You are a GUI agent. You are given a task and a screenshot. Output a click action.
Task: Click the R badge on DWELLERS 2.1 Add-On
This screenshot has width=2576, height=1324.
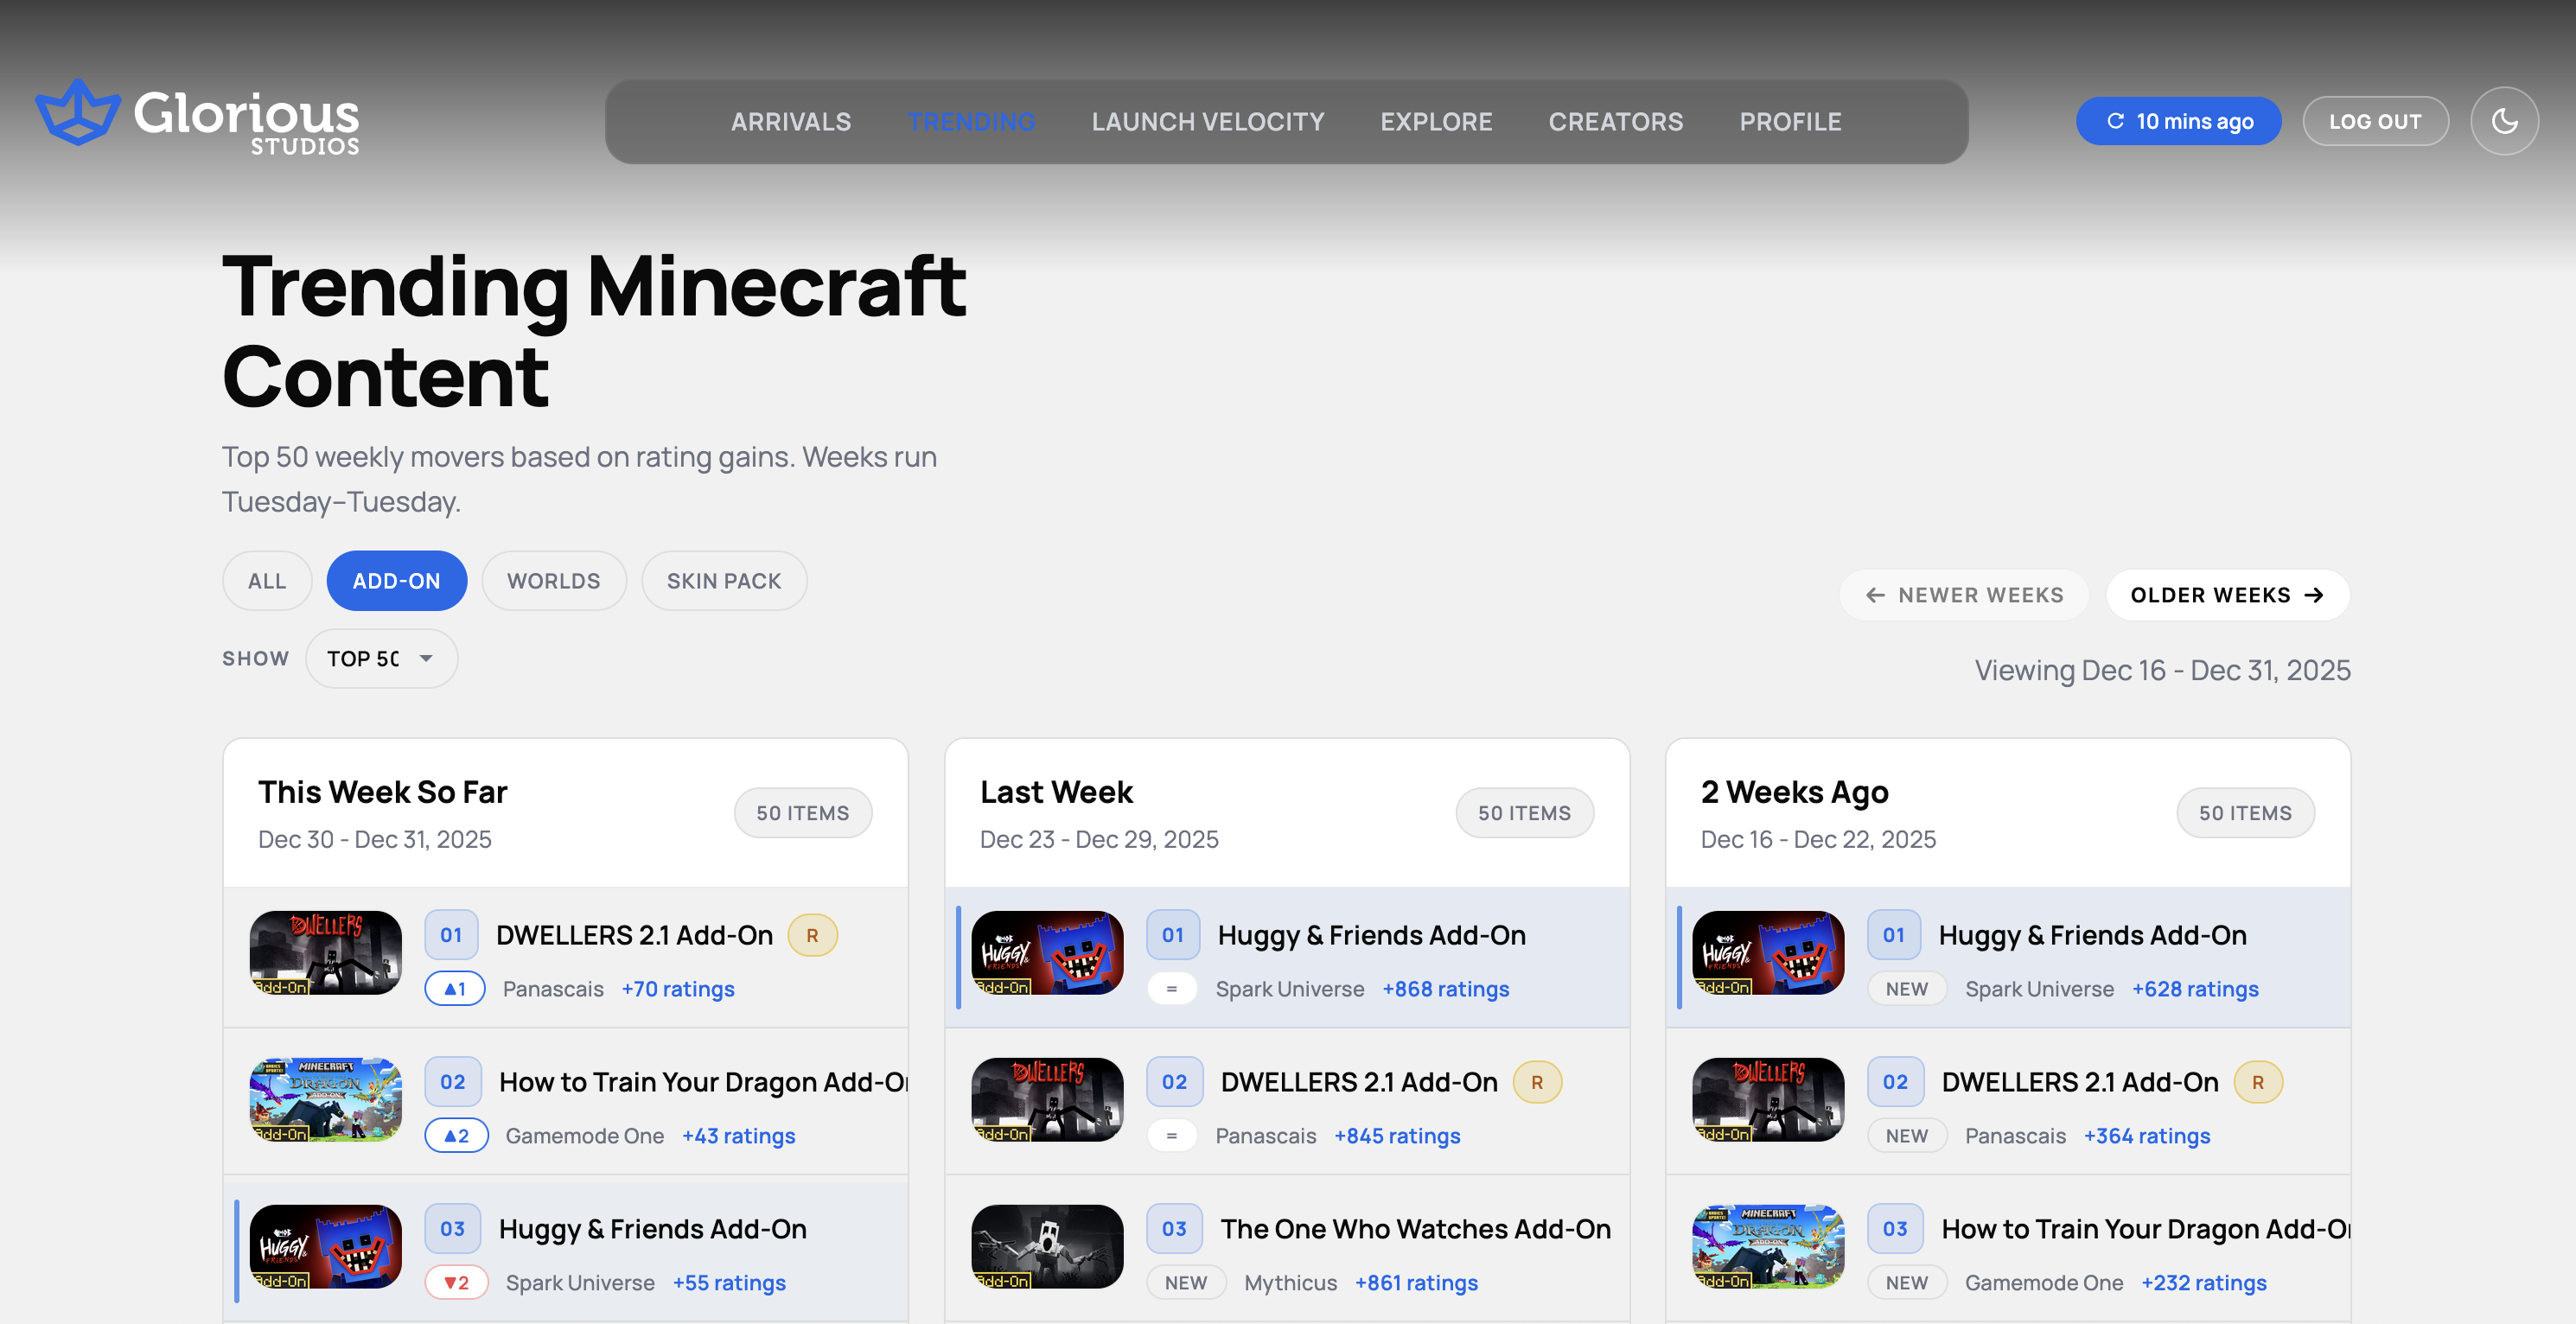click(x=813, y=934)
